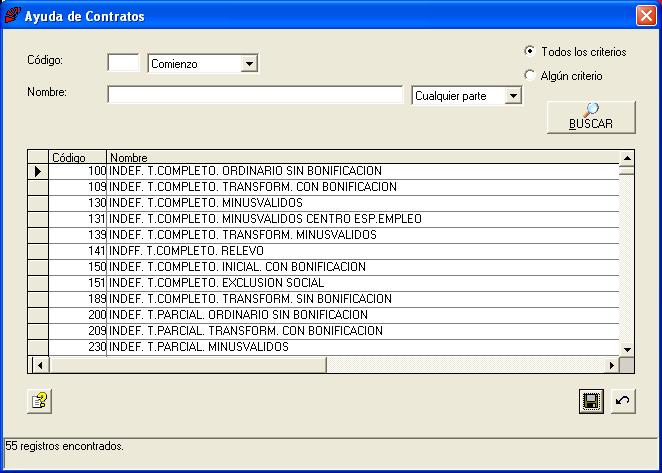
Task: Click the save floppy disk icon
Action: [x=591, y=401]
